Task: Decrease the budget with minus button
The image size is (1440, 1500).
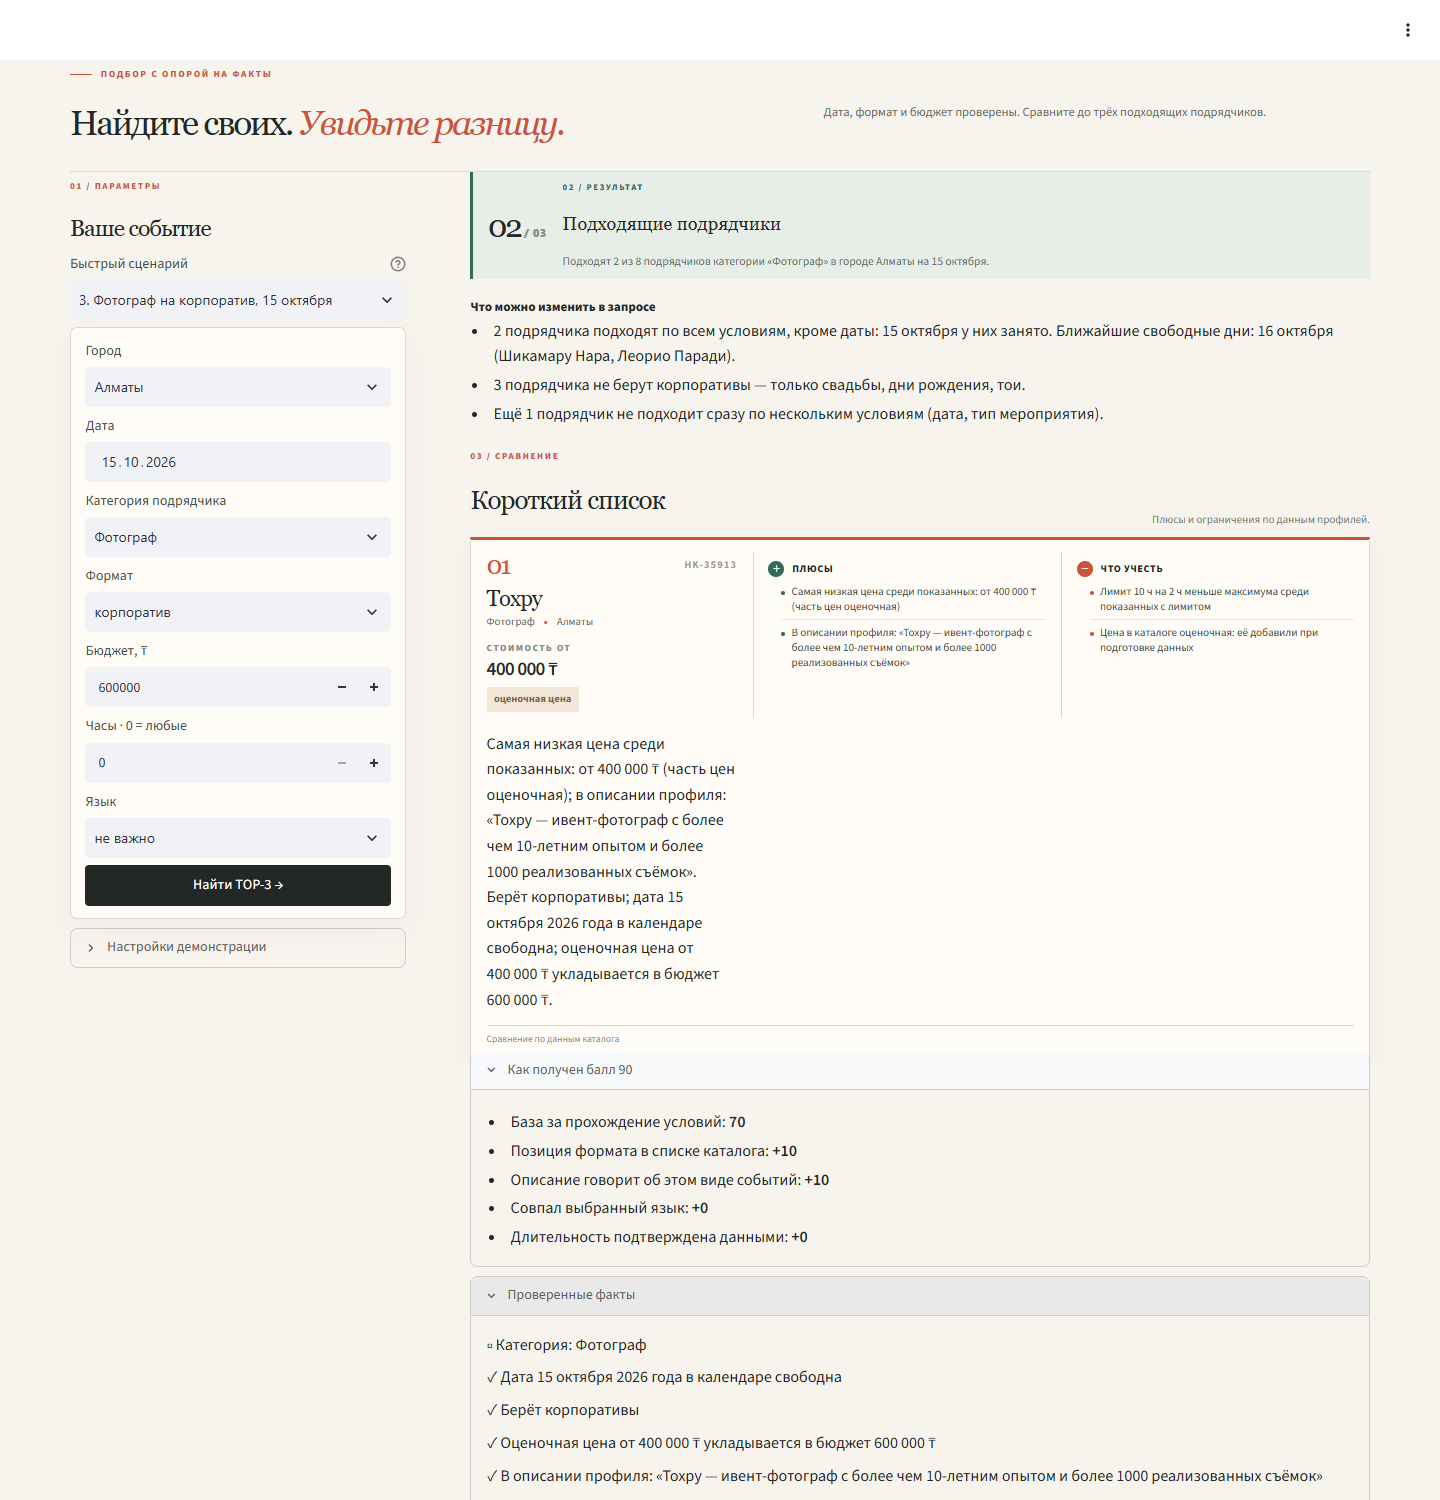Action: coord(342,687)
